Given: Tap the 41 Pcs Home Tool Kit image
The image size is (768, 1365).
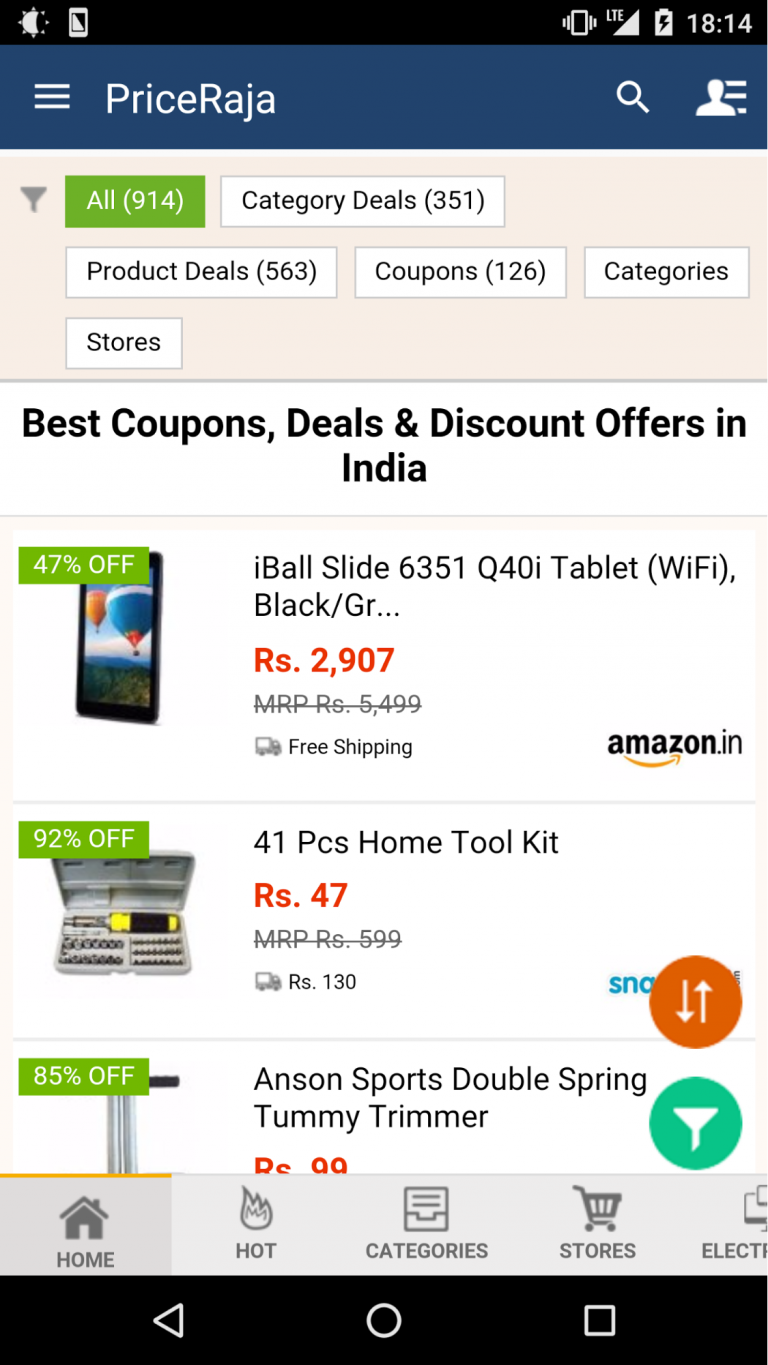Looking at the screenshot, I should pos(124,913).
